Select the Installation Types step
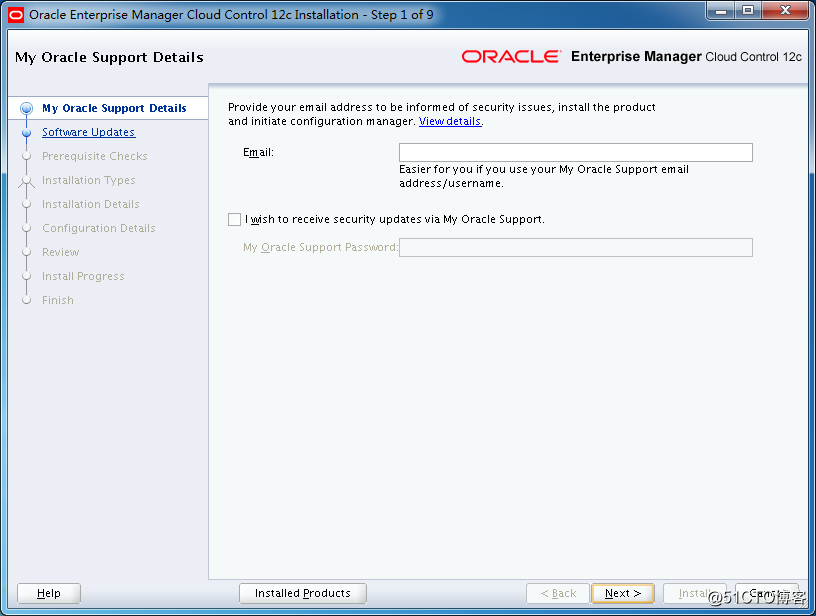Screen dimensions: 816x616 click(88, 180)
